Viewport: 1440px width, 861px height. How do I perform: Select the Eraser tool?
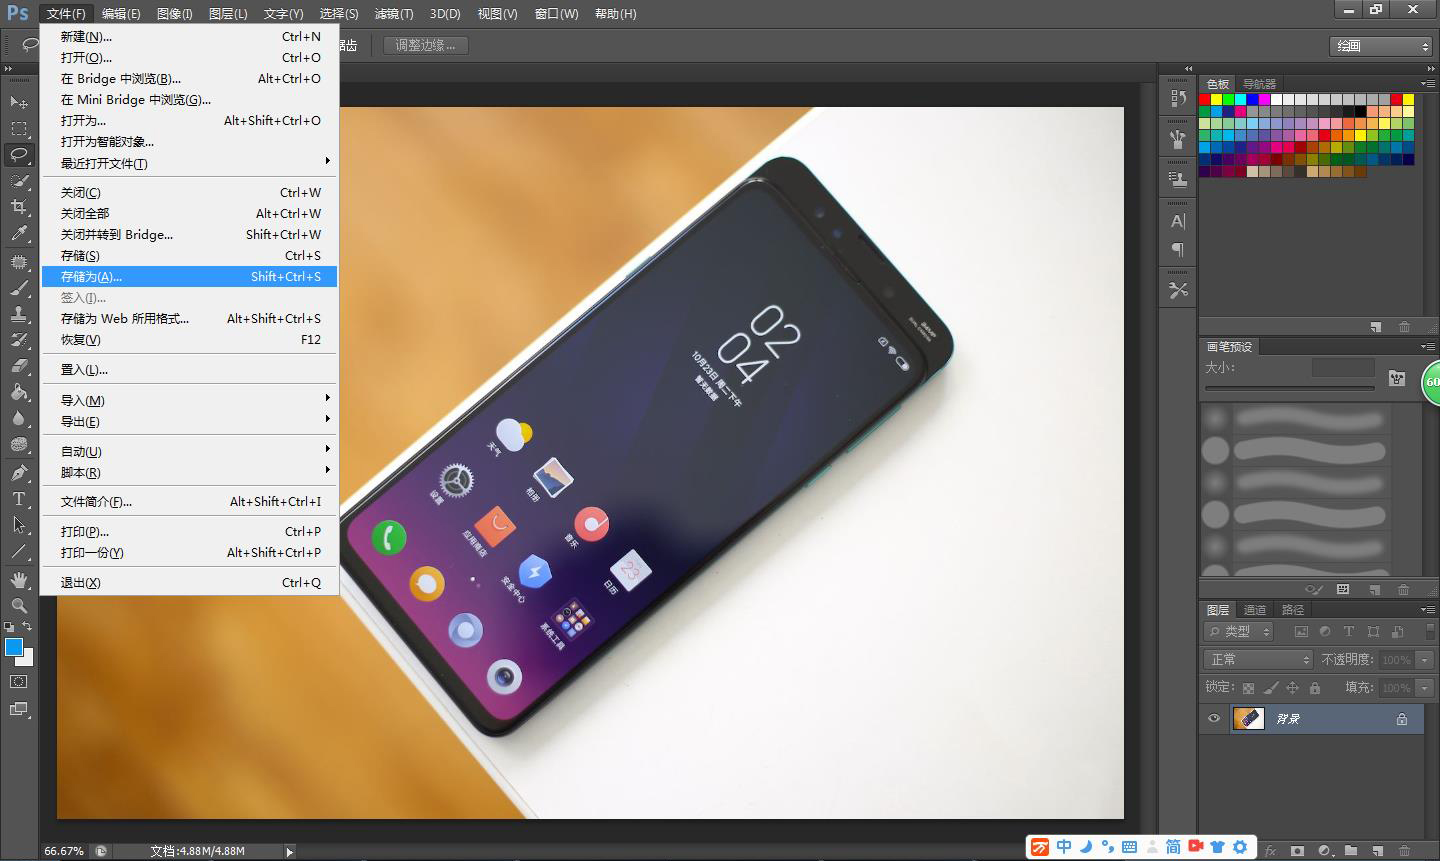18,366
